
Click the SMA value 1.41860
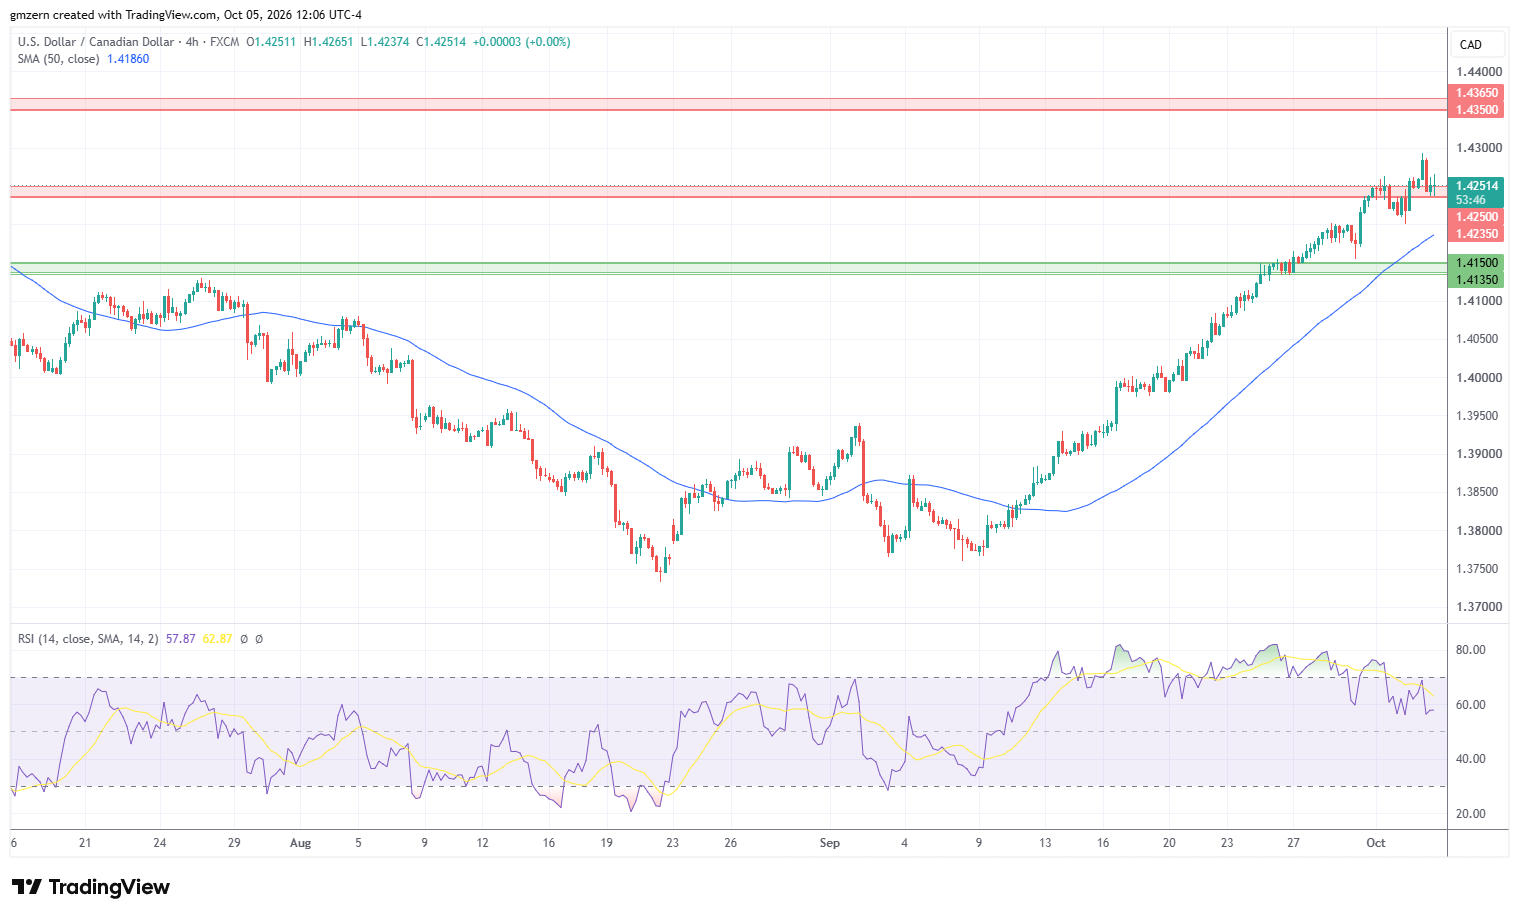click(x=128, y=59)
